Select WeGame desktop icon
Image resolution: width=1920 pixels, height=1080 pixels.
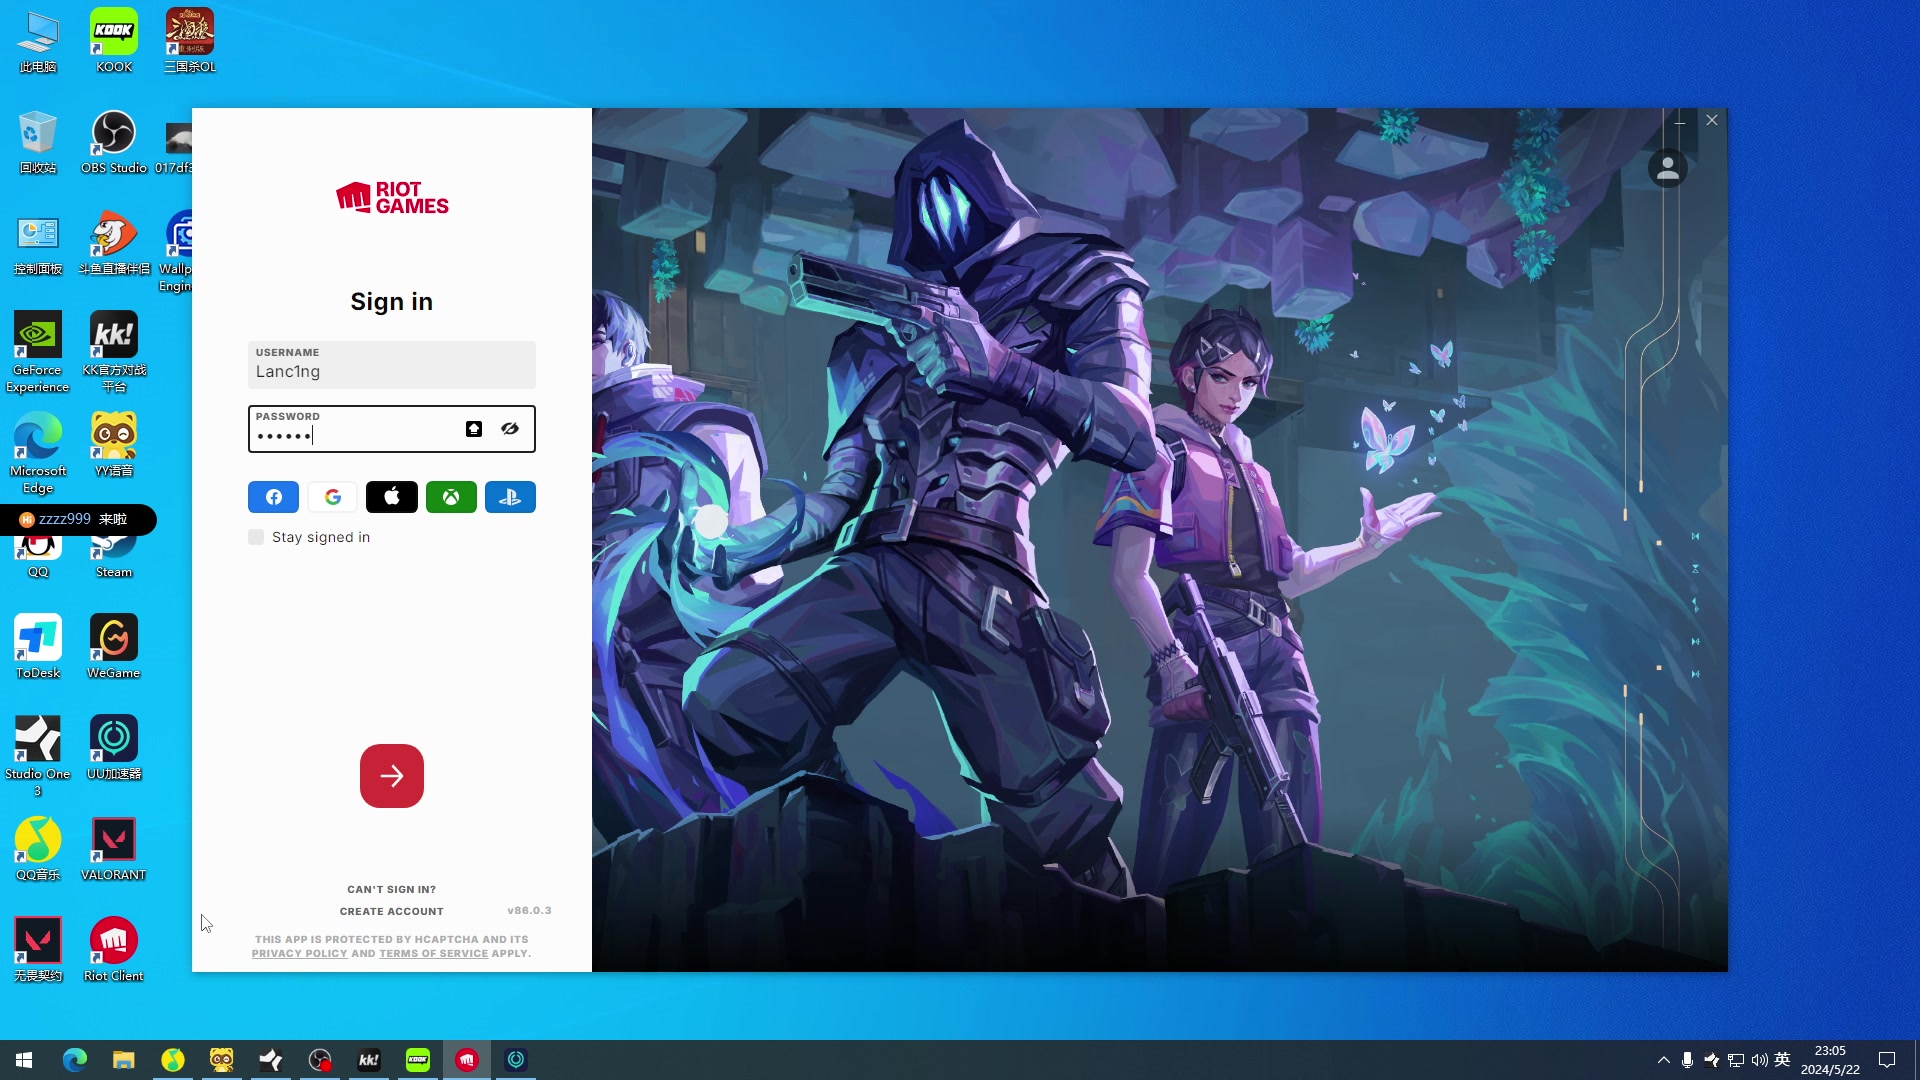pyautogui.click(x=114, y=647)
